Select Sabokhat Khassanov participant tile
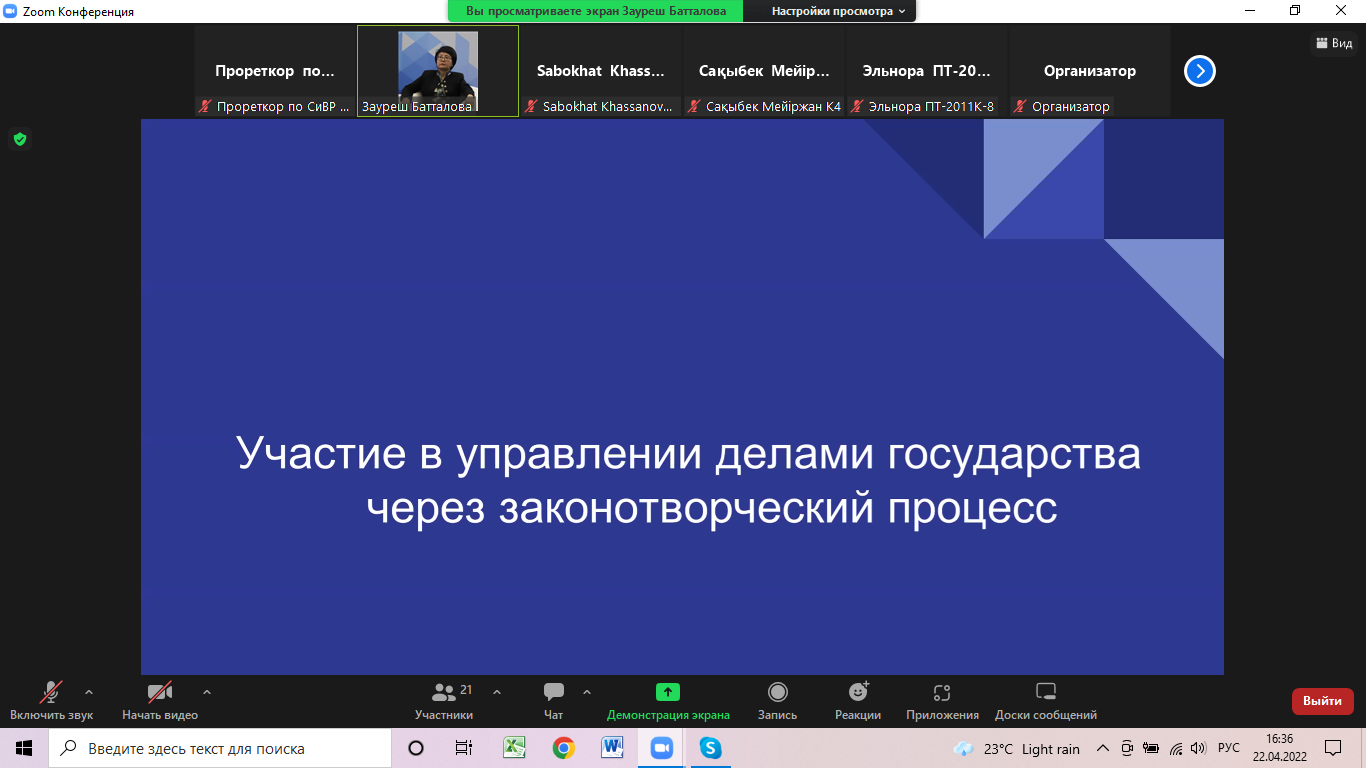1366x768 pixels. (601, 71)
